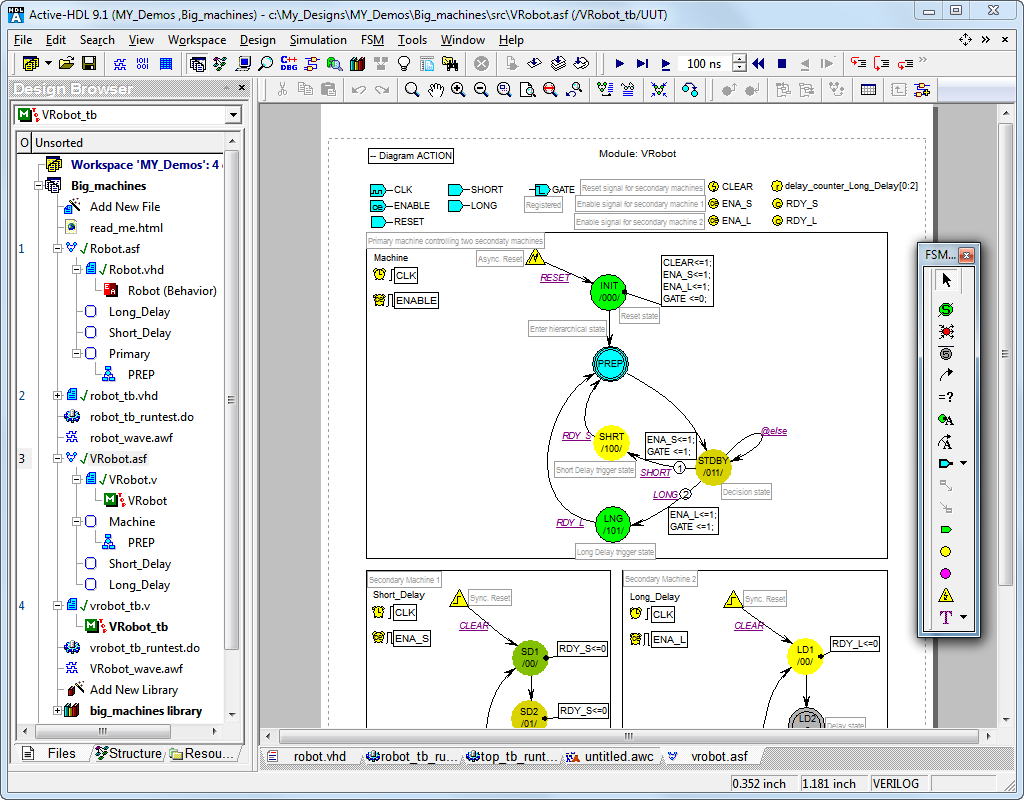The width and height of the screenshot is (1024, 800).
Task: Select the Pan hand tool
Action: tap(435, 89)
